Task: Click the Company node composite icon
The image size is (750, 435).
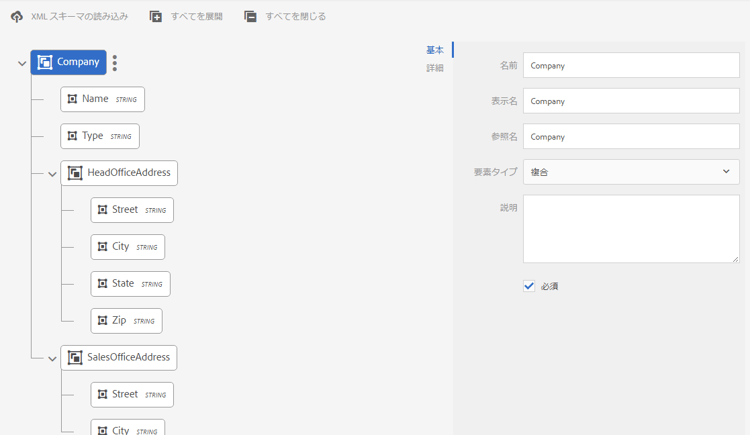Action: (x=45, y=62)
